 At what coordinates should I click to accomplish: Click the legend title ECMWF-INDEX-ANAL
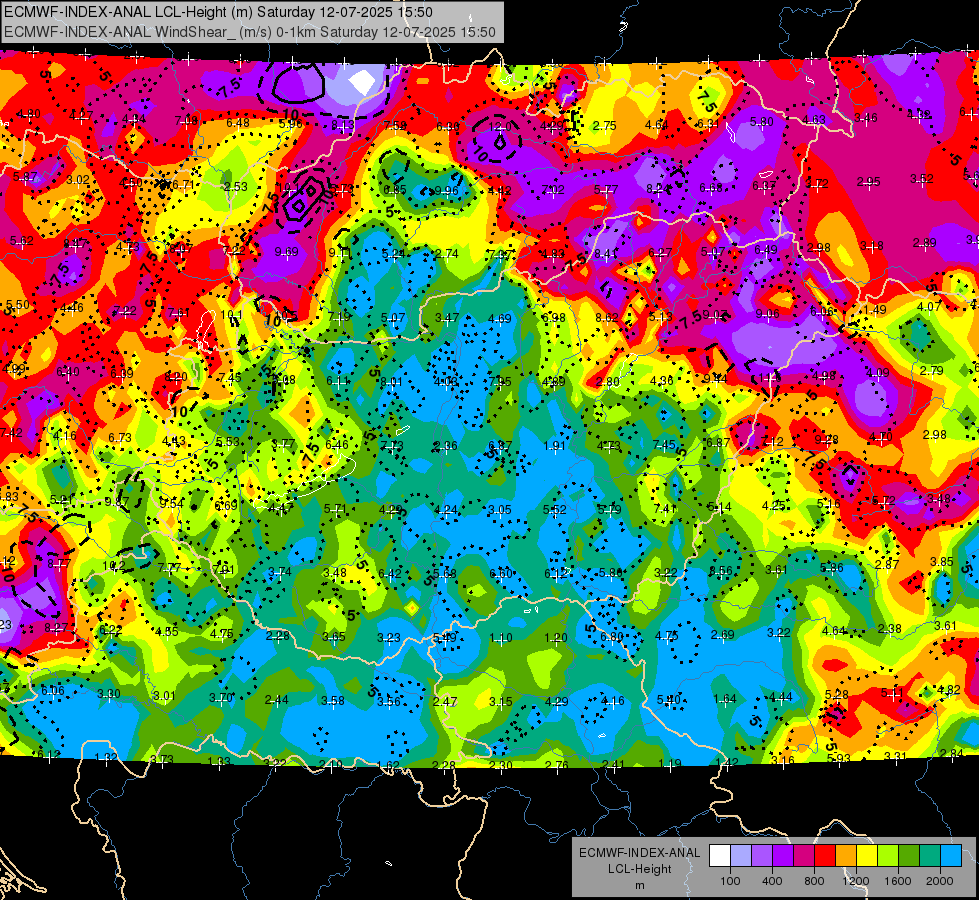pyautogui.click(x=639, y=853)
